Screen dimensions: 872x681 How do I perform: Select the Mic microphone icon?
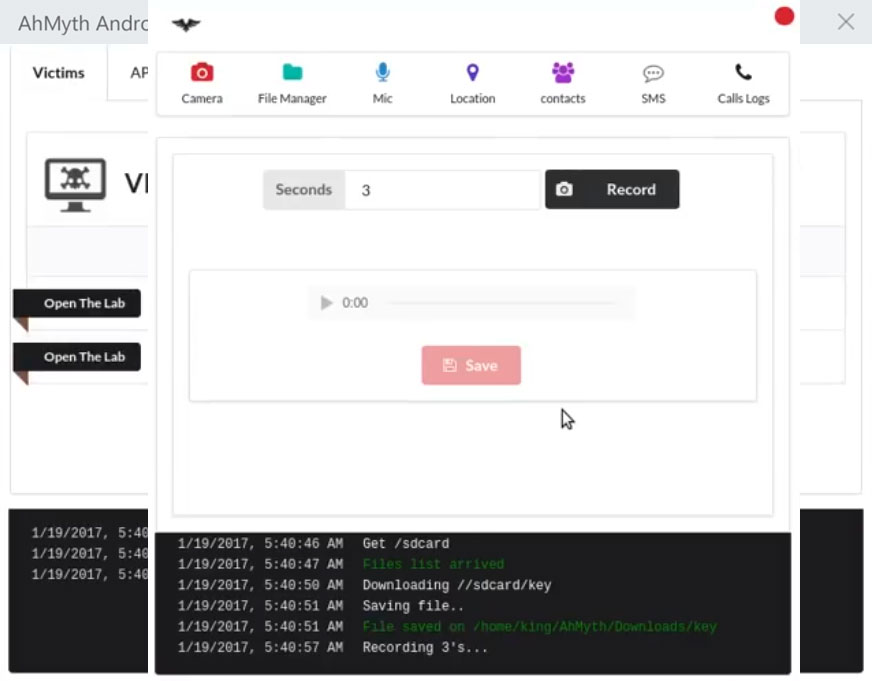tap(383, 72)
